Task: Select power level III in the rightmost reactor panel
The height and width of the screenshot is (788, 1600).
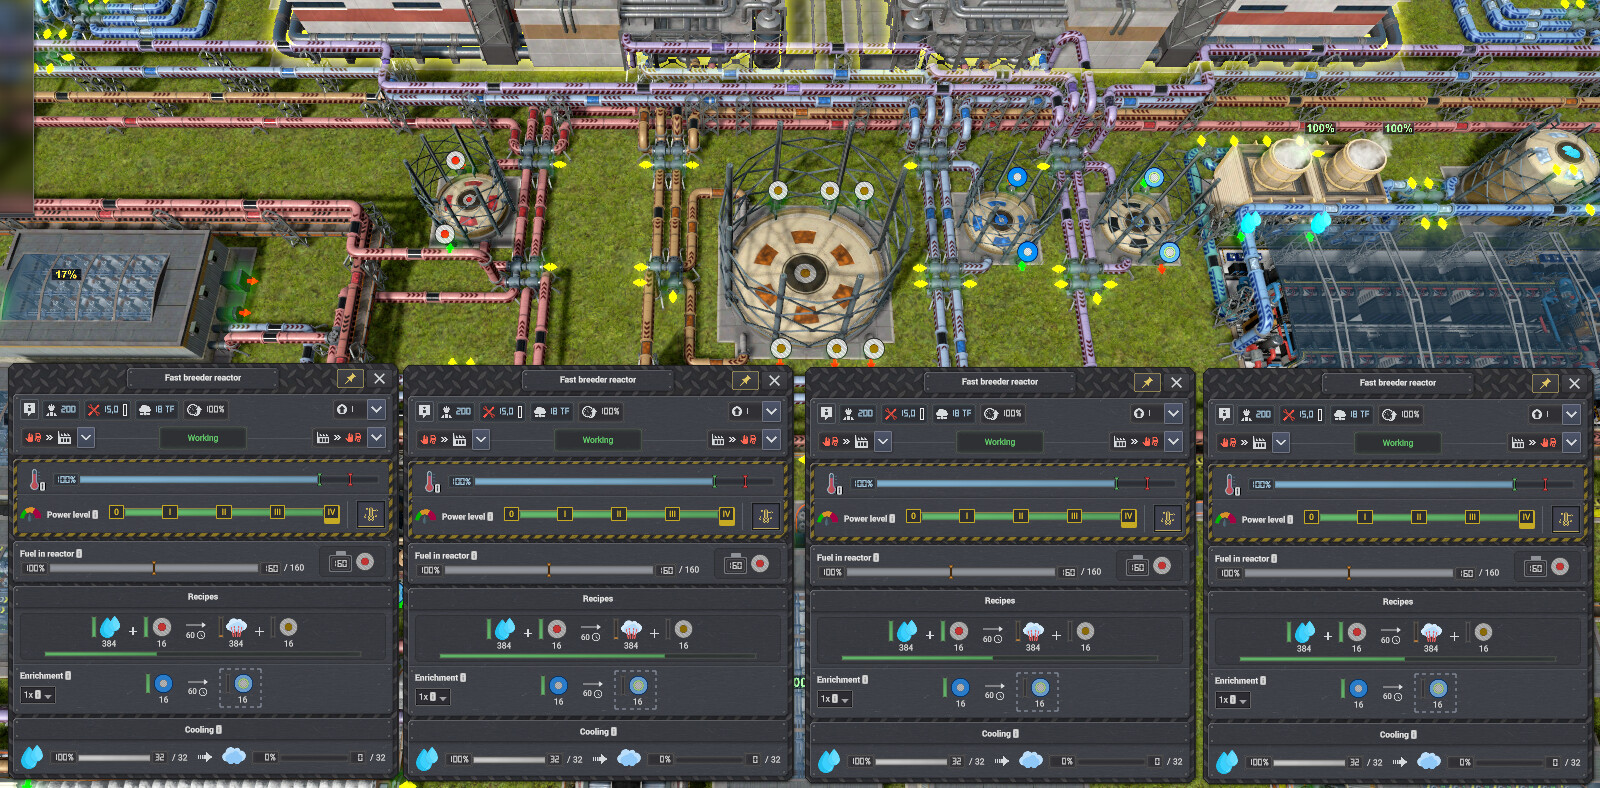Action: click(x=1472, y=517)
